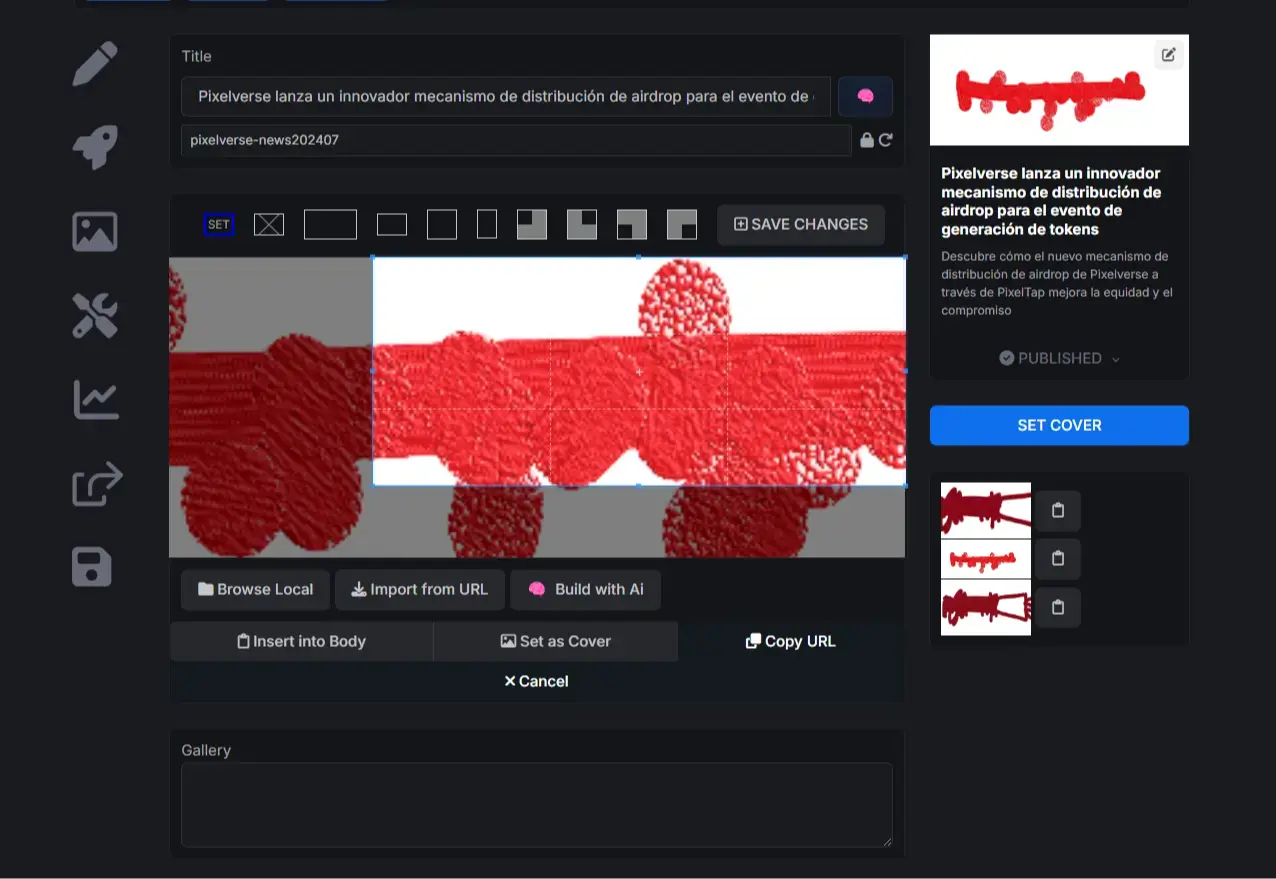Click the description text starting 'Descubre cómo'
1276x879 pixels.
1055,283
